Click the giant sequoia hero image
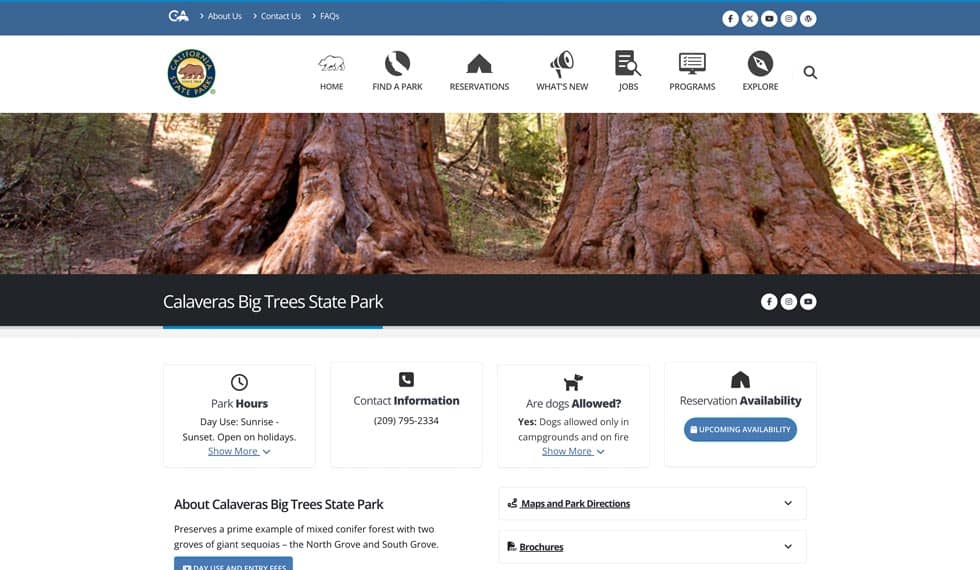The image size is (980, 570). [490, 193]
